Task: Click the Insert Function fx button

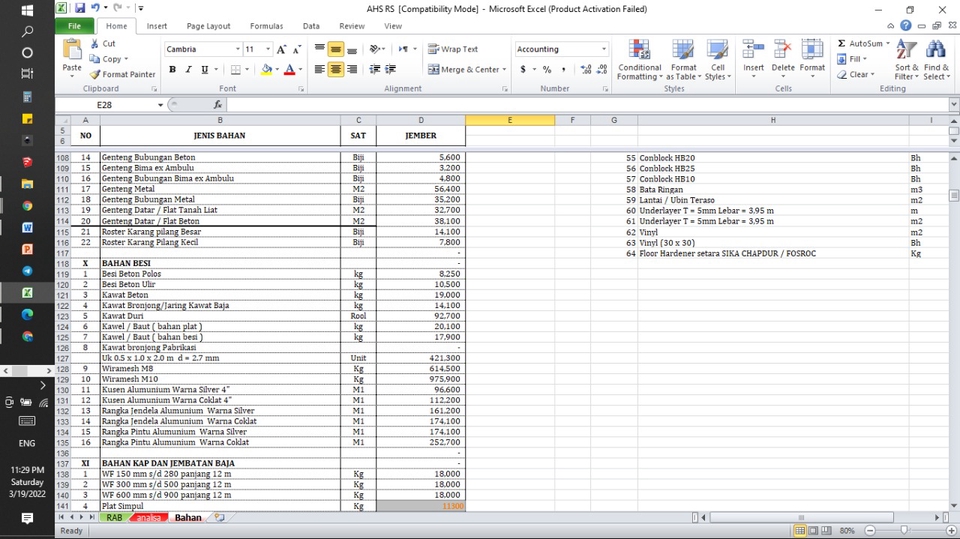Action: (x=217, y=105)
